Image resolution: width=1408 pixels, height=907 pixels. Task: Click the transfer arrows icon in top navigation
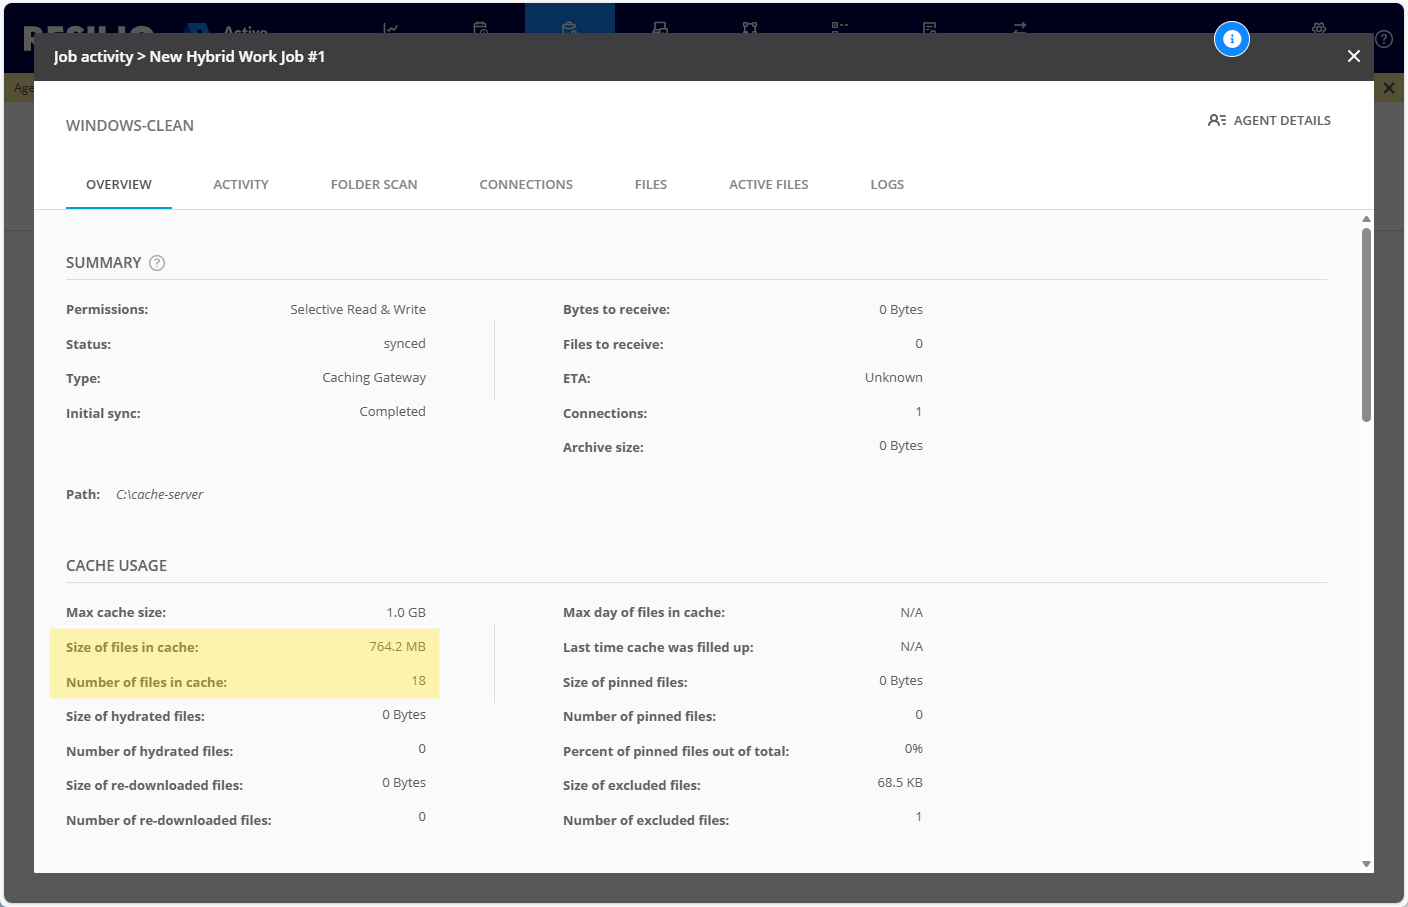point(1019,28)
